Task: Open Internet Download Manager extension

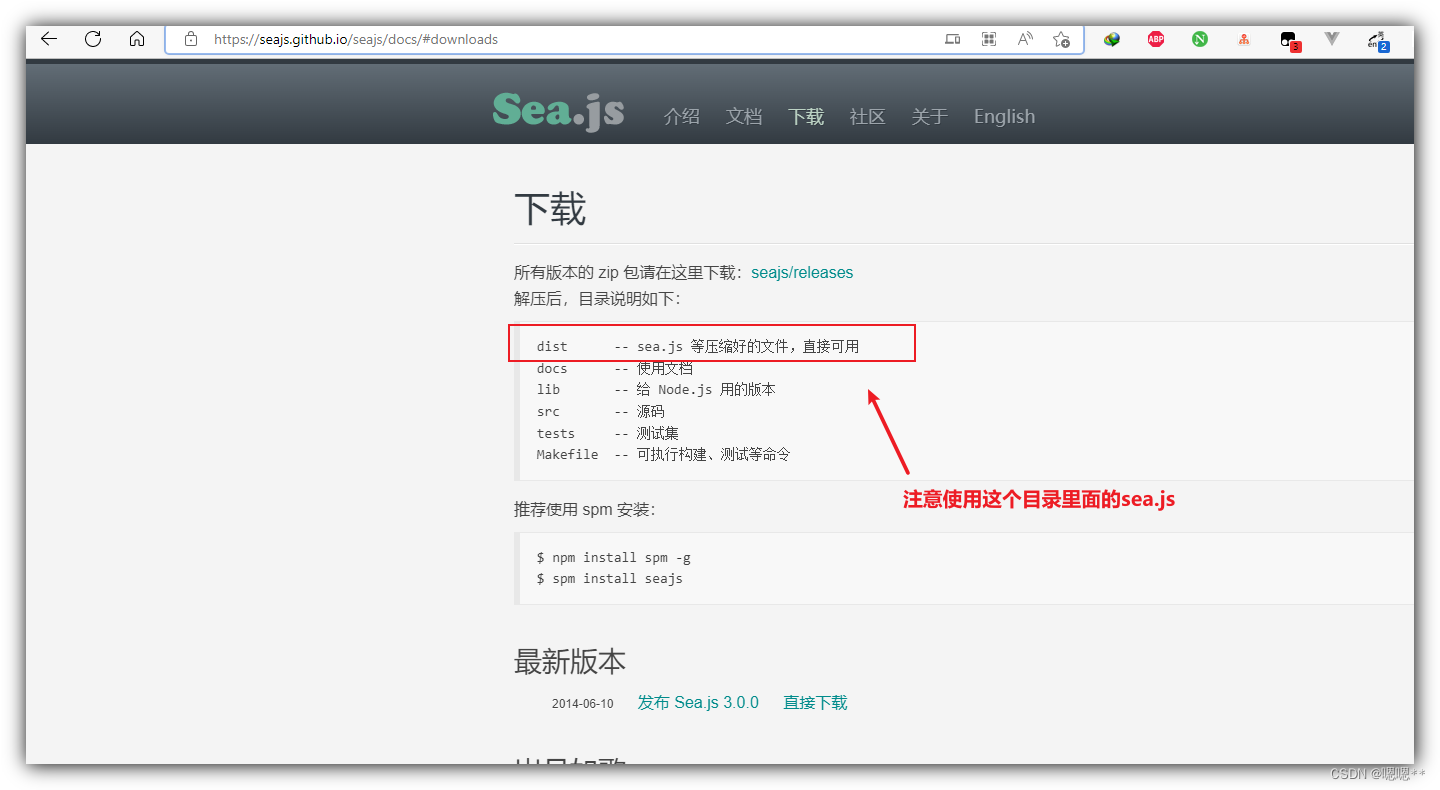Action: 1112,39
